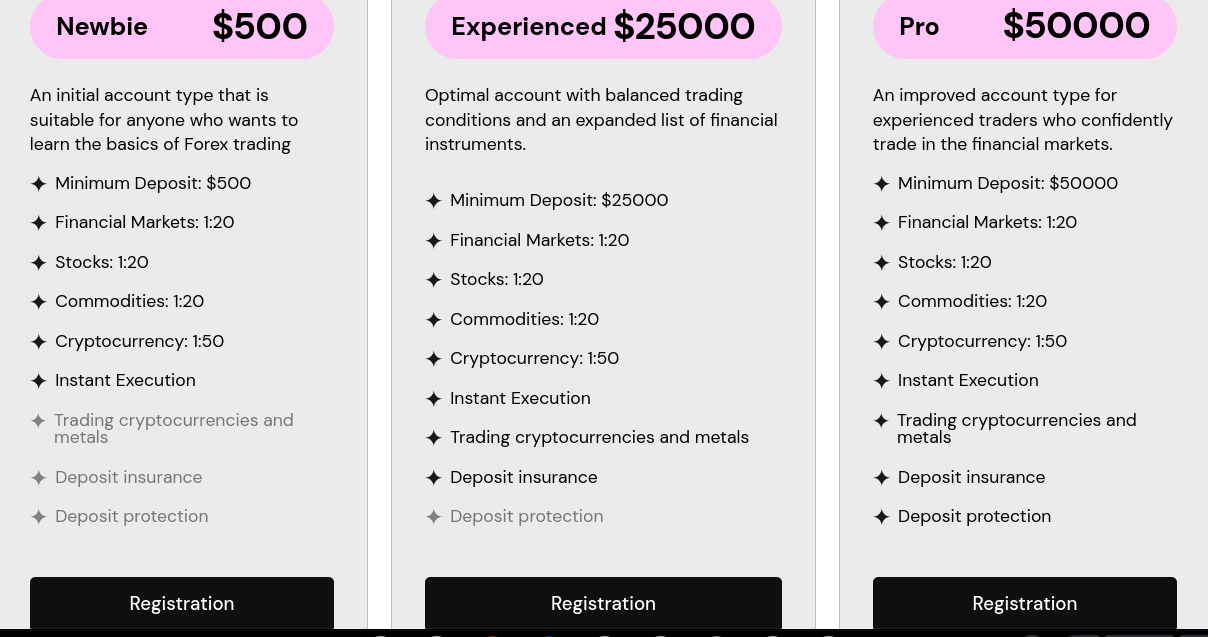Click star icon next to Experienced Instant Execution
1208x637 pixels.
point(434,399)
